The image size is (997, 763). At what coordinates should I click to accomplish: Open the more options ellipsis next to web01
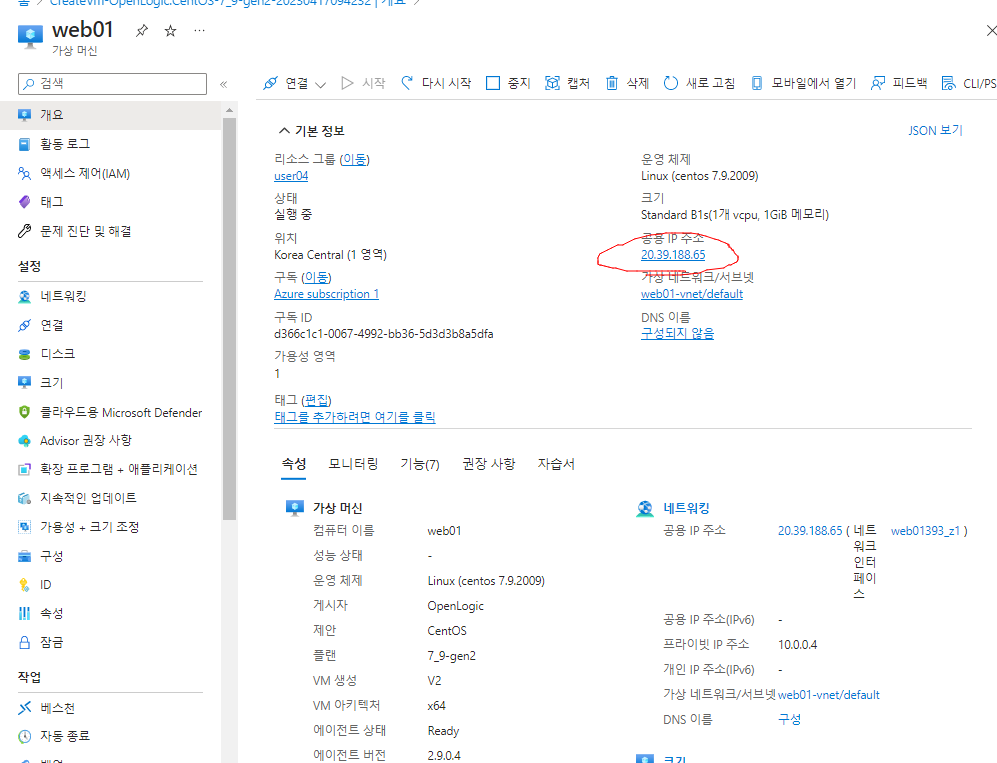200,30
